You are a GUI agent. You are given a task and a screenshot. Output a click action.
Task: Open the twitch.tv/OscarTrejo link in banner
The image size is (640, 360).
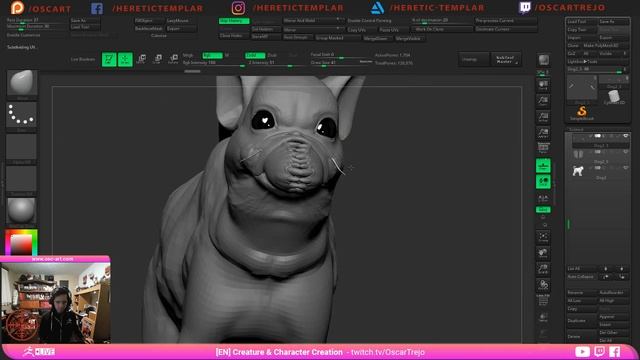388,352
